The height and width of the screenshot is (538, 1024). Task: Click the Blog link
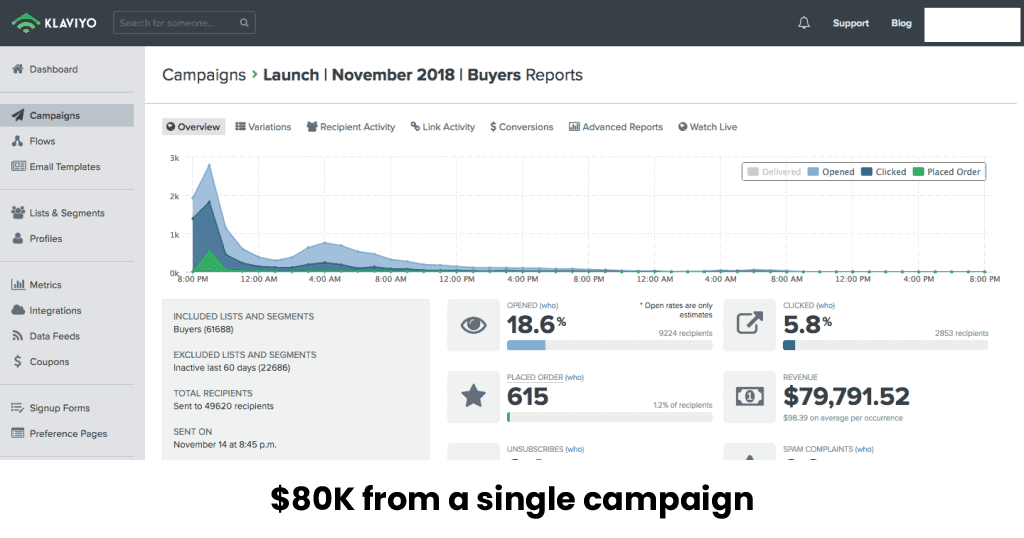coord(901,23)
